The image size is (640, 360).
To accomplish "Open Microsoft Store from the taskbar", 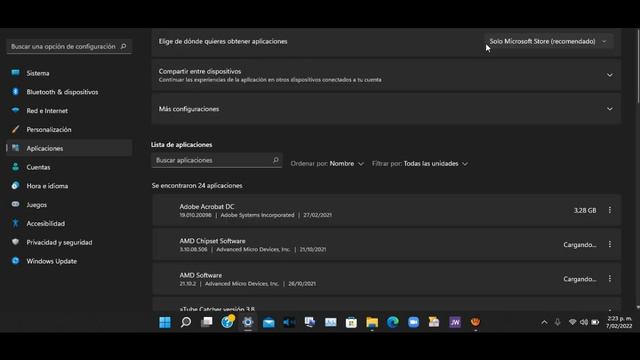I will tap(351, 322).
